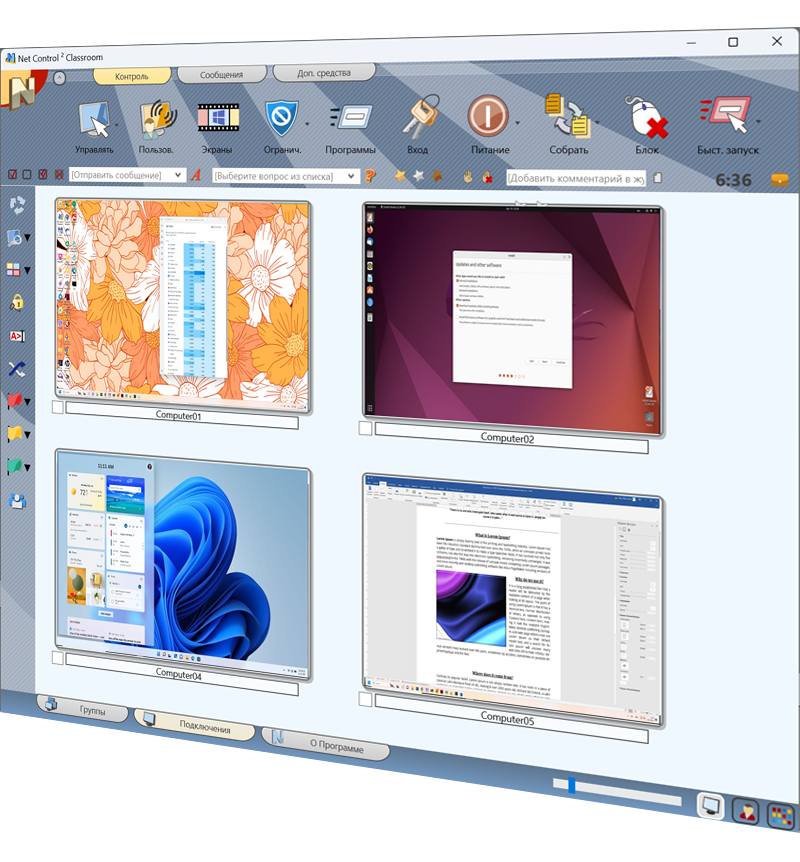This screenshot has height=862, width=800.
Task: Switch to the Сообщения tab
Action: pyautogui.click(x=221, y=74)
